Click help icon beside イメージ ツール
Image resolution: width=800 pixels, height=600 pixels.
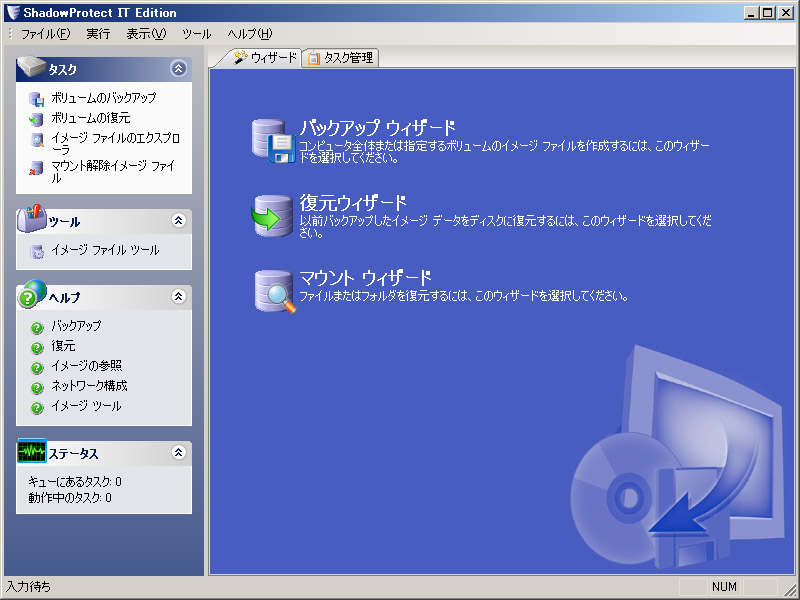(x=37, y=408)
